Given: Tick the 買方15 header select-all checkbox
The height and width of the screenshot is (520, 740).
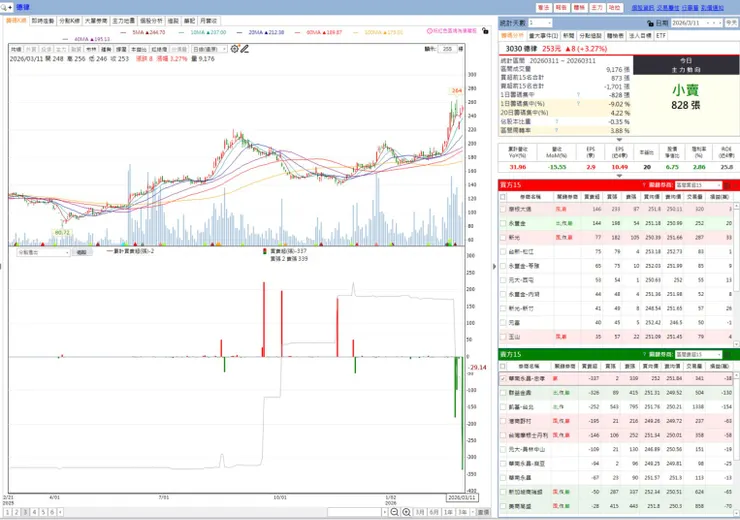Looking at the screenshot, I should tap(503, 197).
